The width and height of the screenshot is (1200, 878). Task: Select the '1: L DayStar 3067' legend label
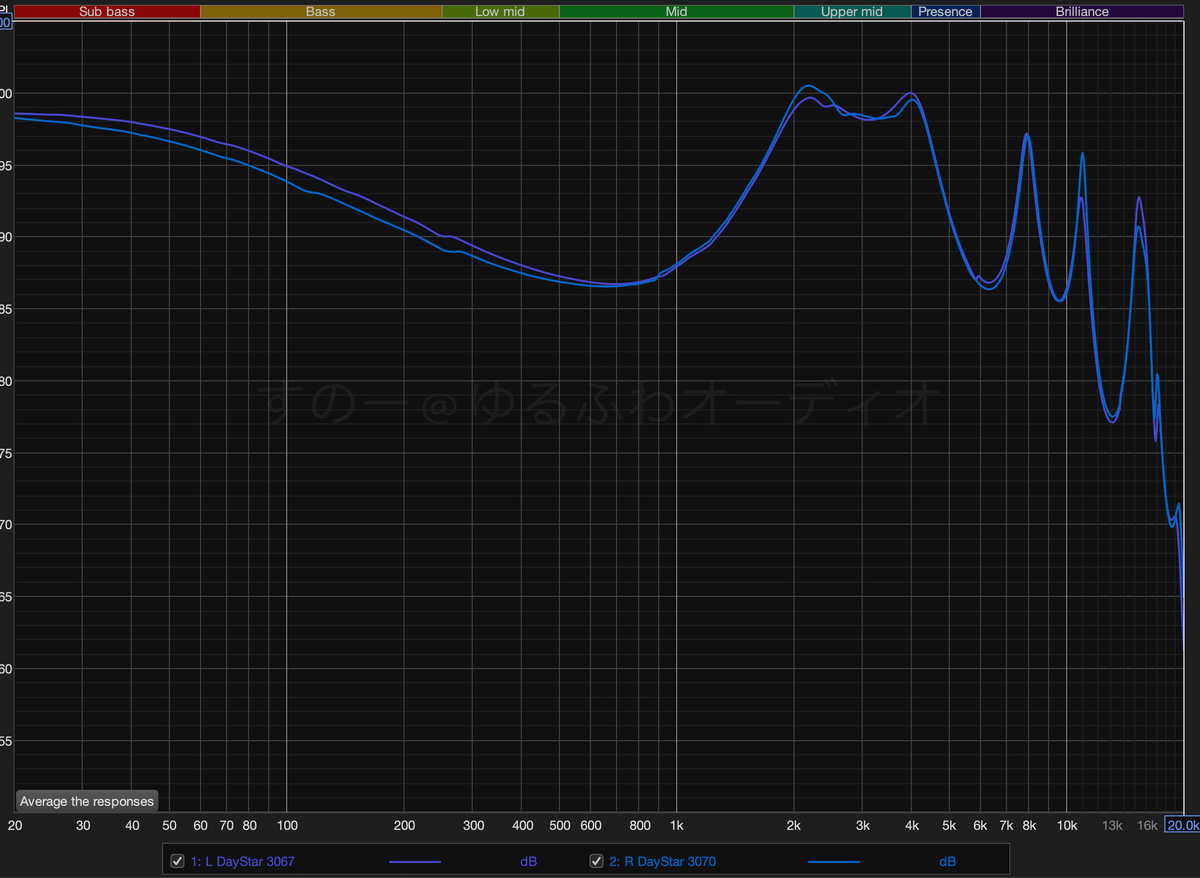pyautogui.click(x=242, y=861)
